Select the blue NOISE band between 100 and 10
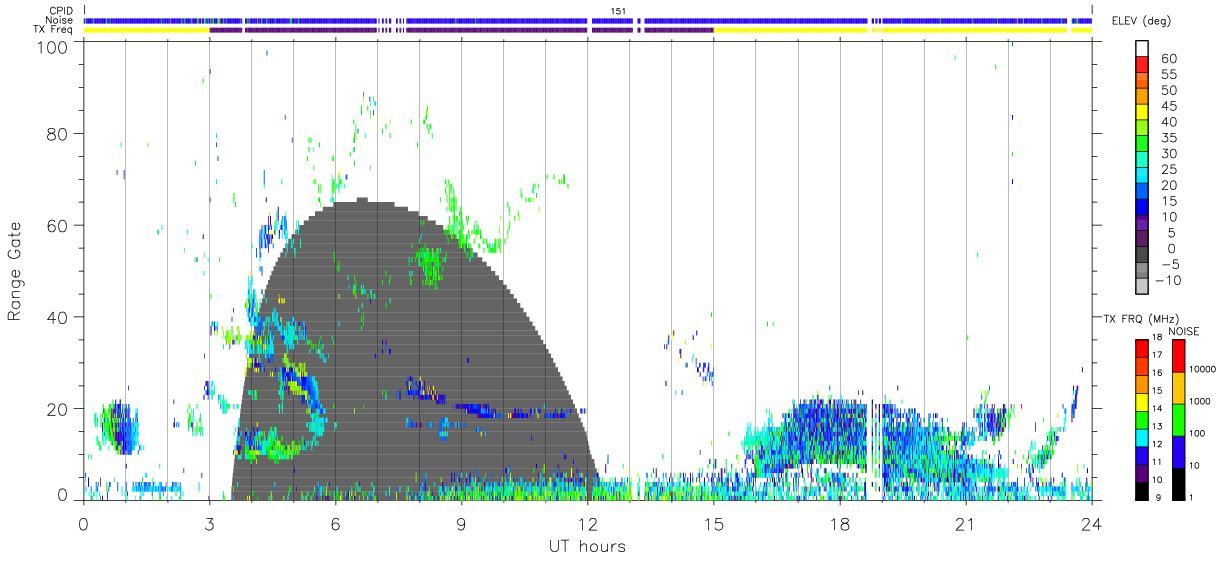The width and height of the screenshot is (1228, 567). pyautogui.click(x=1179, y=451)
